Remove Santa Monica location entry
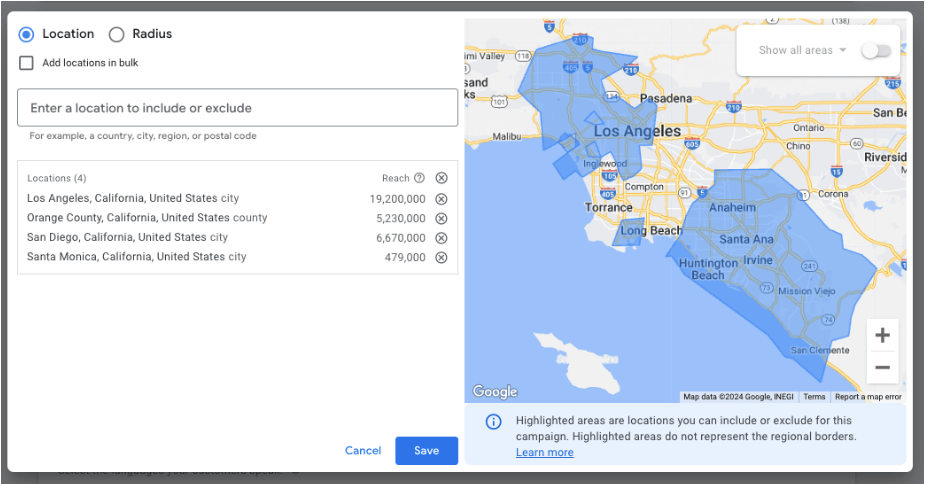 [441, 257]
